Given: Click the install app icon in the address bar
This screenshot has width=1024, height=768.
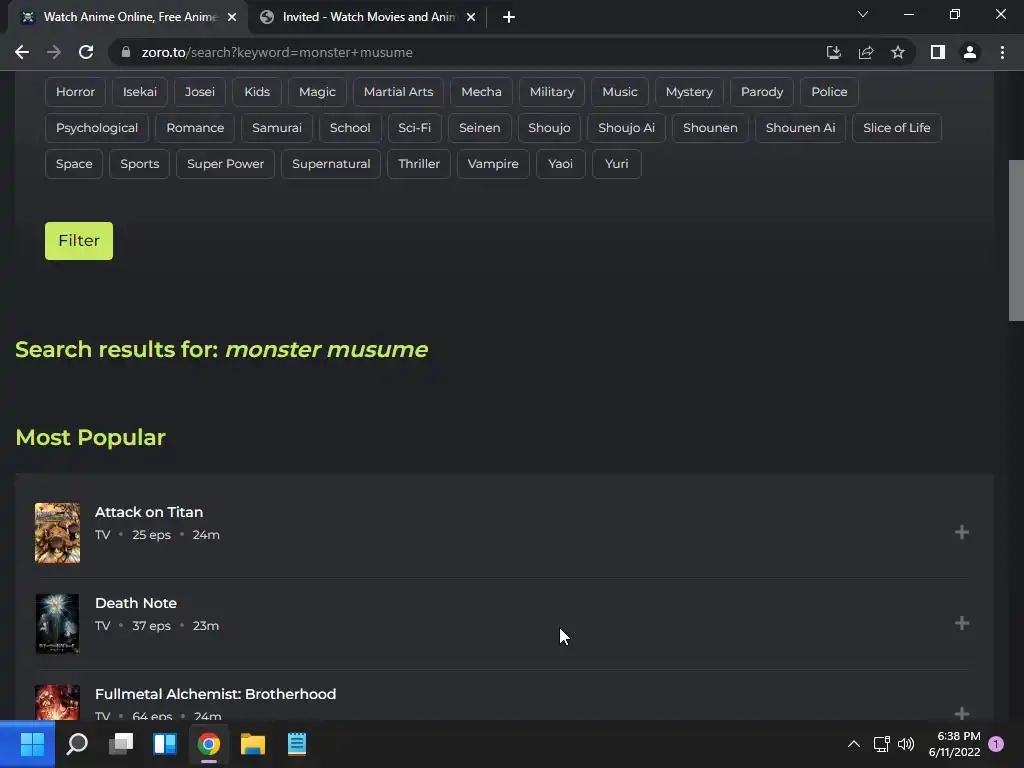Looking at the screenshot, I should click(x=833, y=52).
